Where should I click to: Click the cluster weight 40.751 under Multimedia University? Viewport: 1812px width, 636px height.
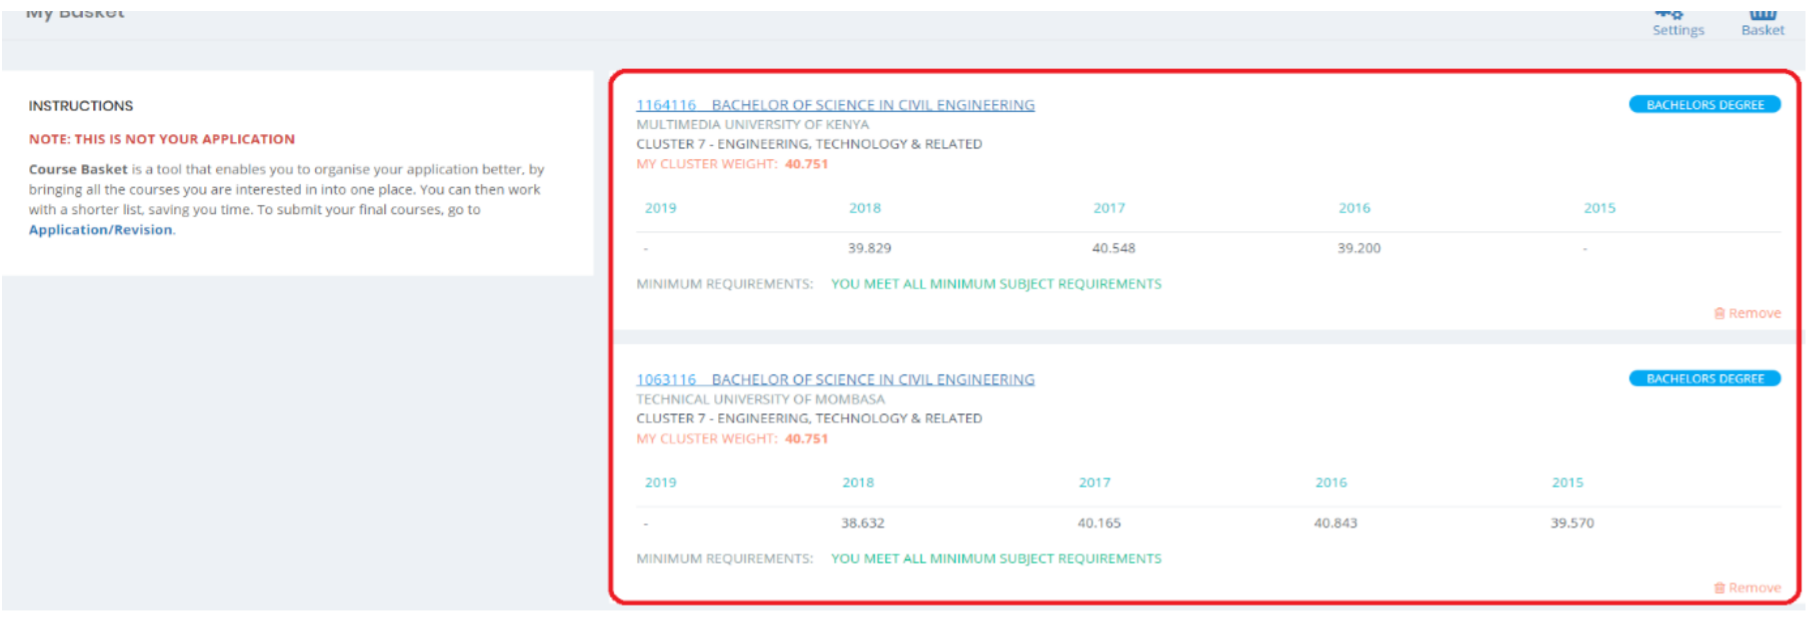point(806,164)
